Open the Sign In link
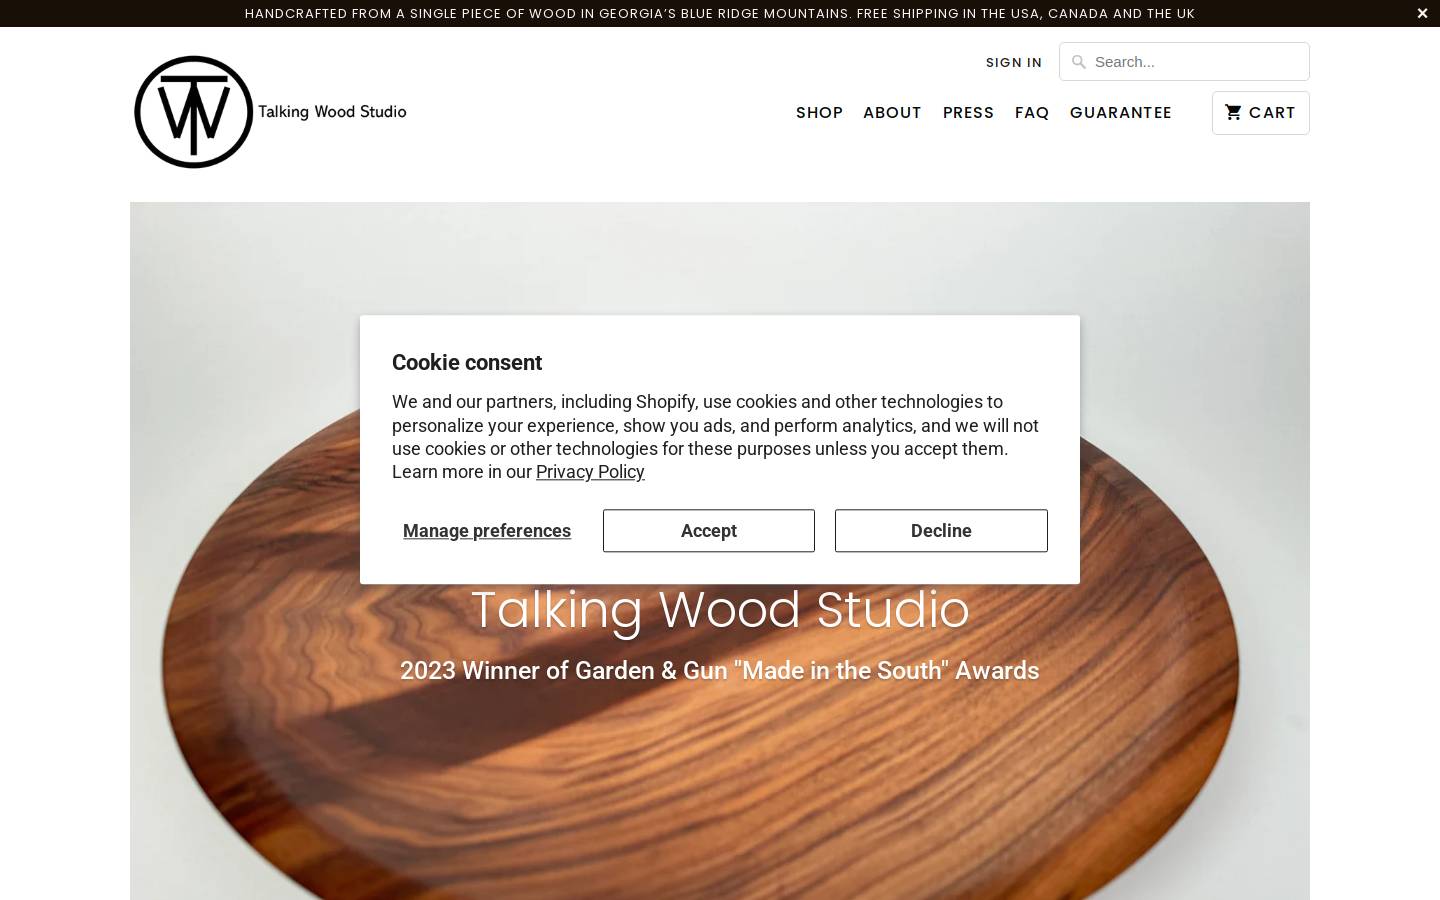 coord(1013,62)
